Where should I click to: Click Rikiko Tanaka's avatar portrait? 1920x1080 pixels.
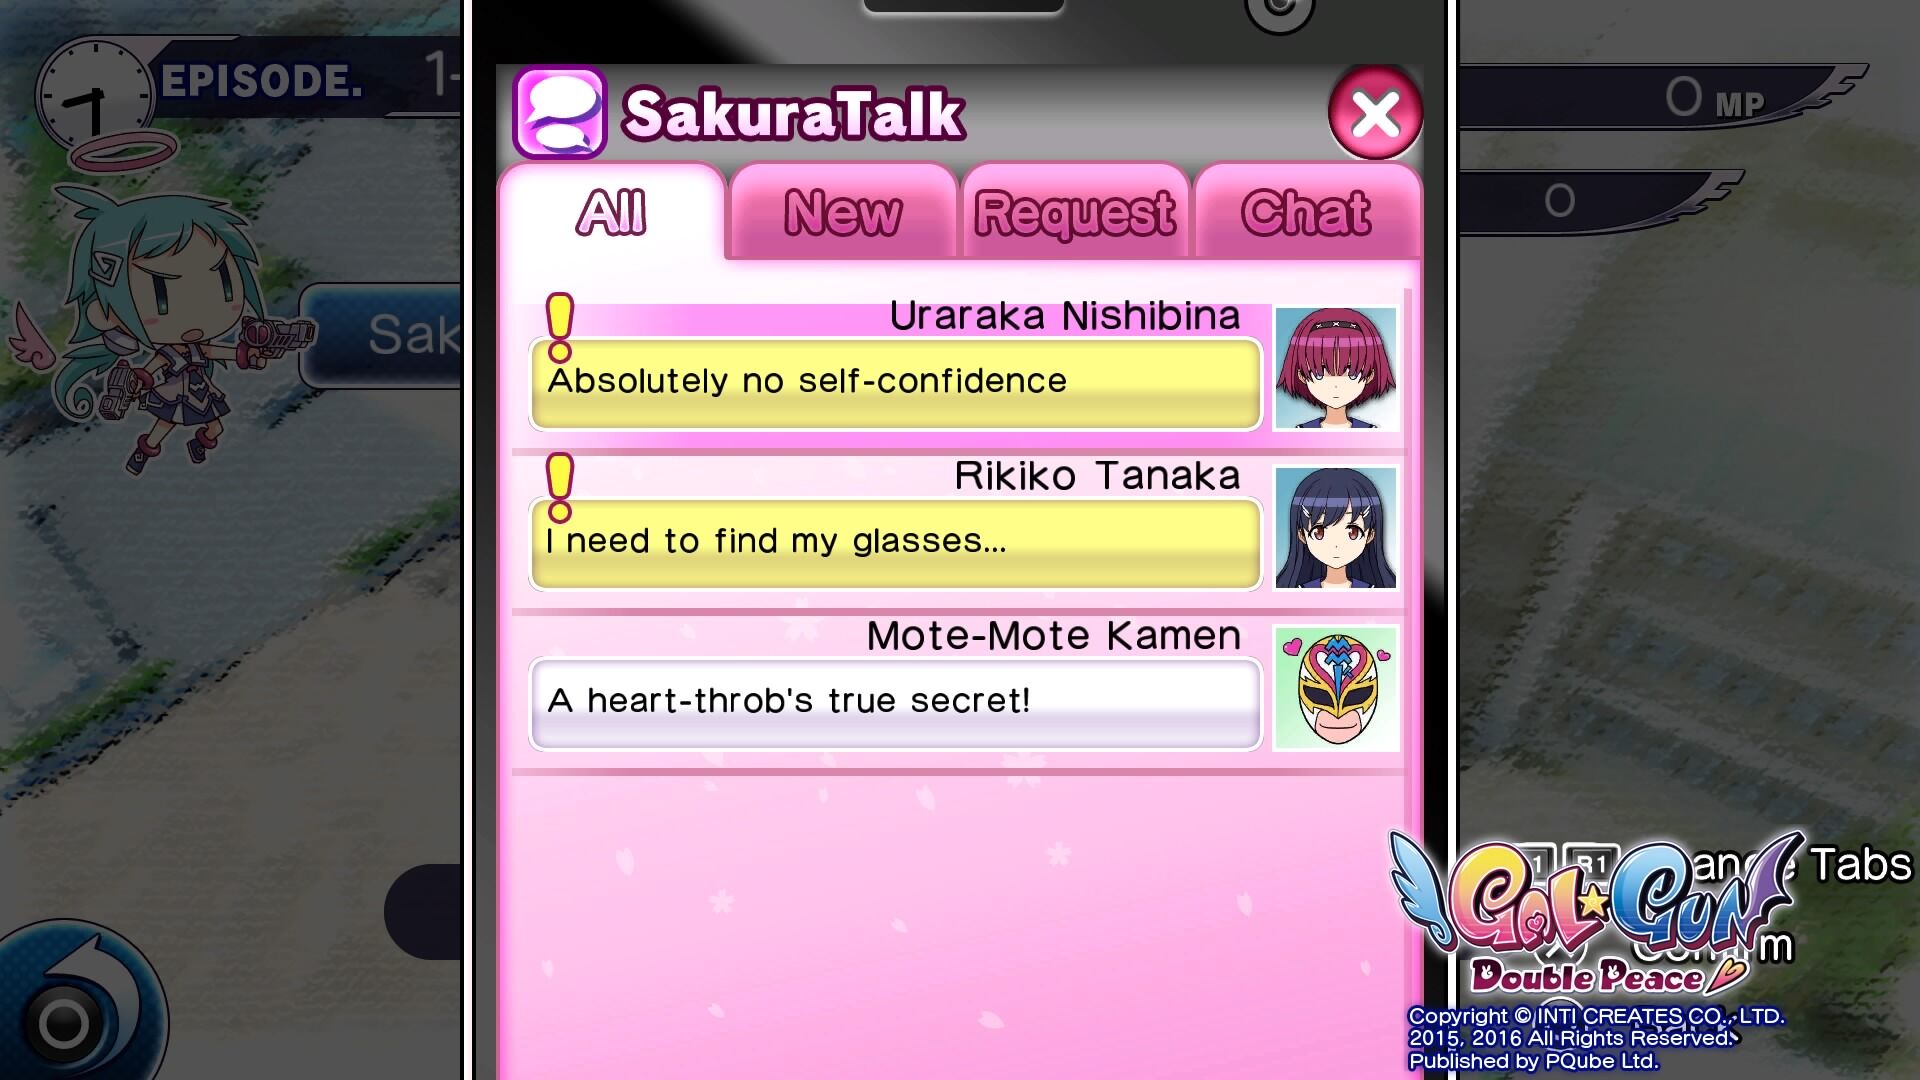1335,528
